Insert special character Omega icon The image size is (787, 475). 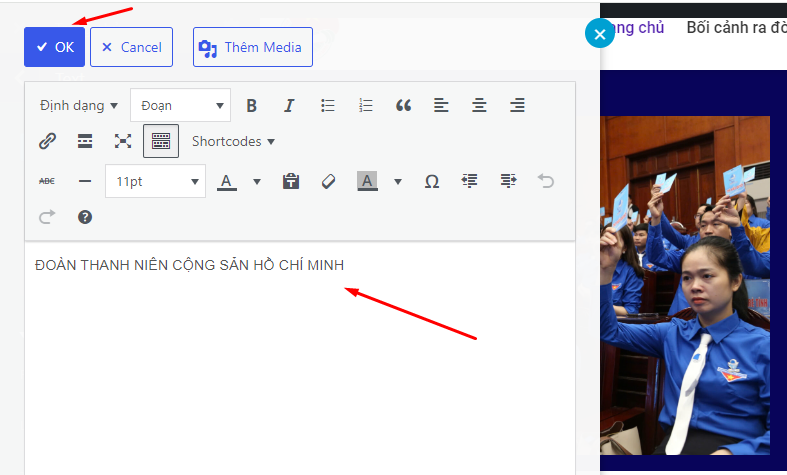pos(432,181)
